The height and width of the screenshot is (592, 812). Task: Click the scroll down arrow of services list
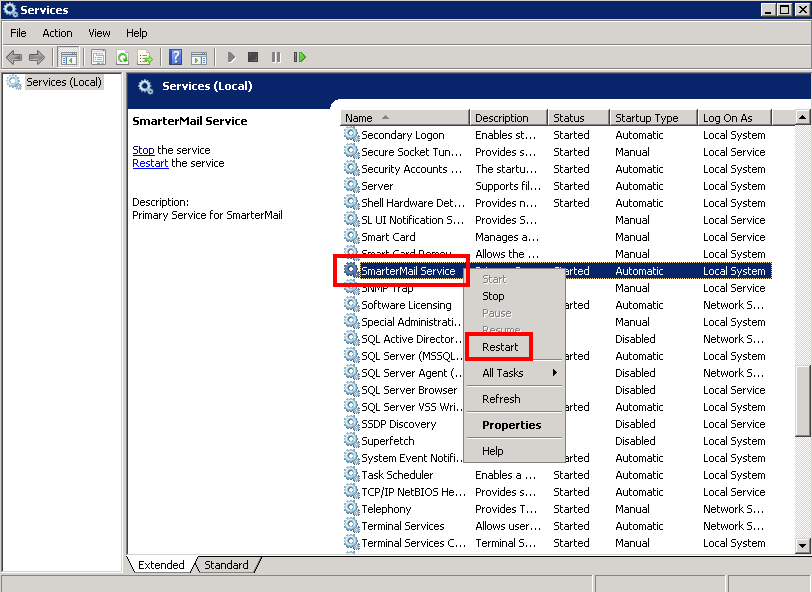coord(803,545)
